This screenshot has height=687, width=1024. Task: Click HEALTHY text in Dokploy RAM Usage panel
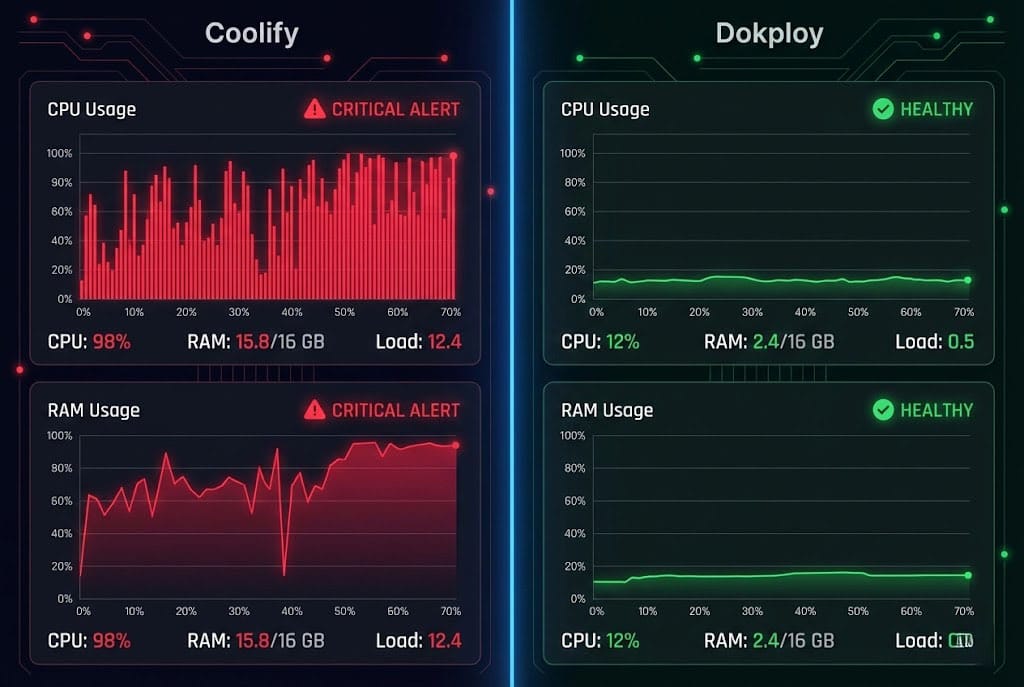pos(936,410)
